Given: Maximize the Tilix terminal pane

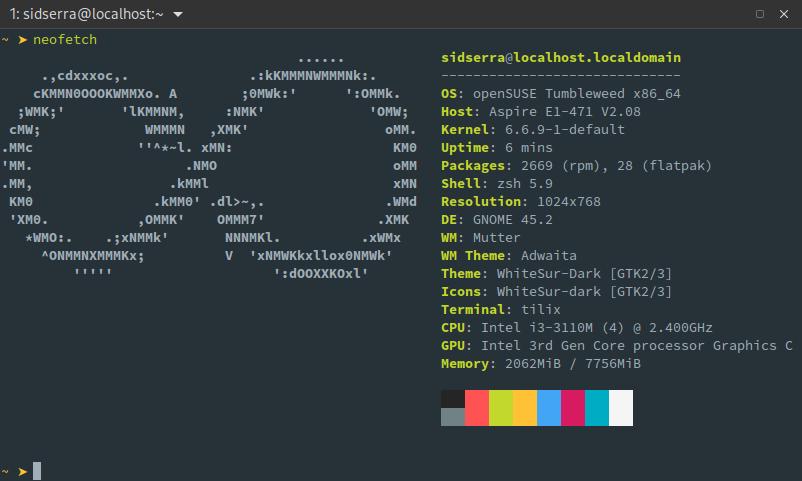Looking at the screenshot, I should [x=760, y=15].
